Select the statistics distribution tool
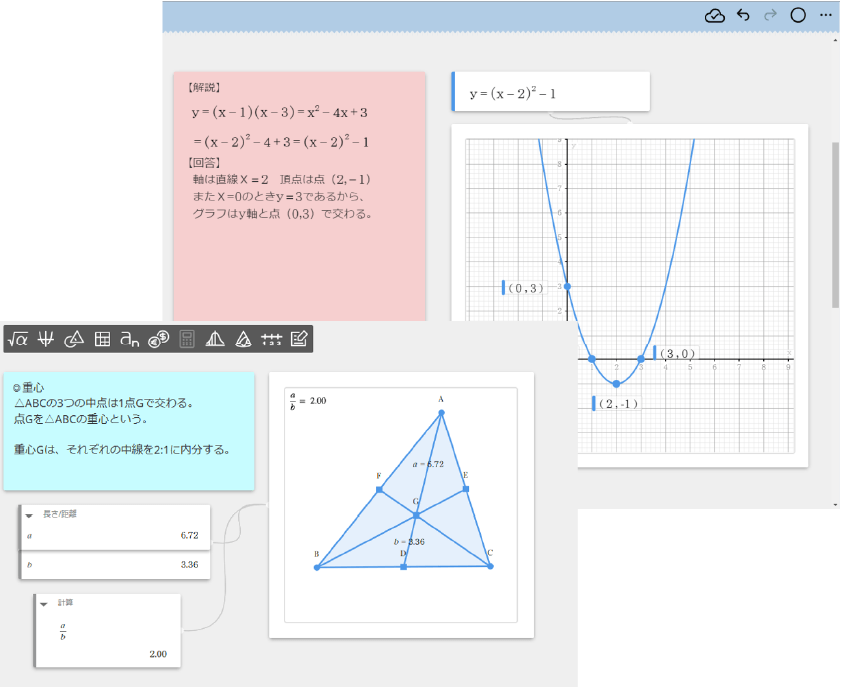841x687 pixels. [x=215, y=338]
